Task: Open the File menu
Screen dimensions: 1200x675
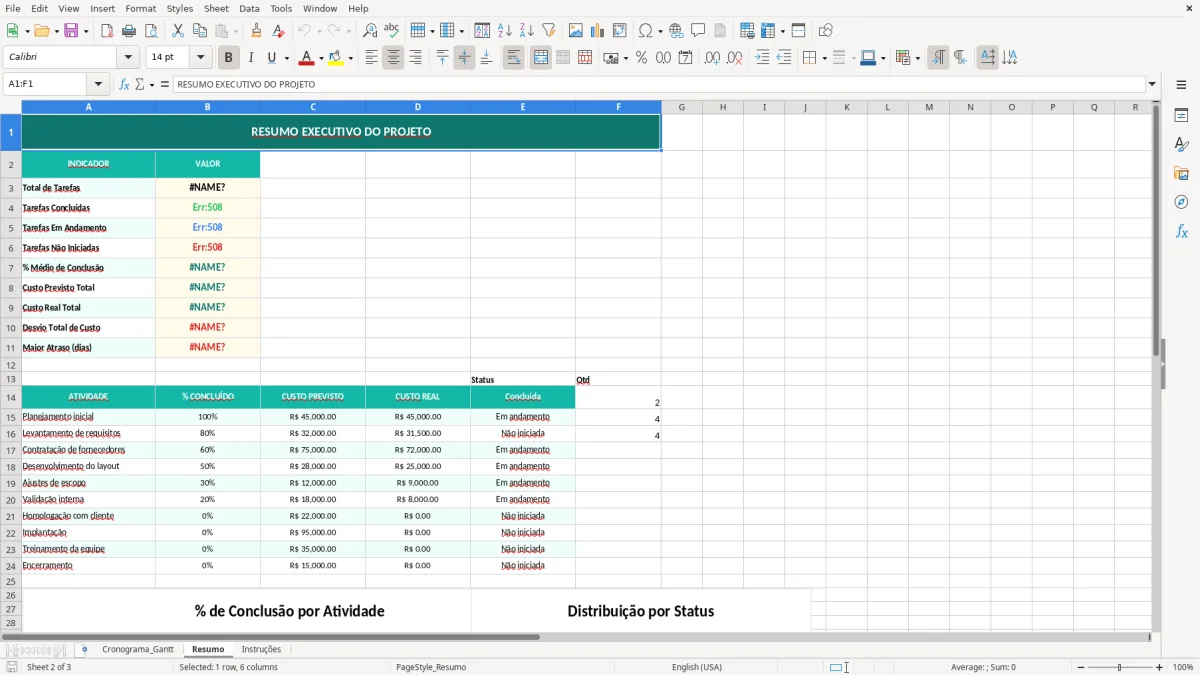Action: [12, 8]
